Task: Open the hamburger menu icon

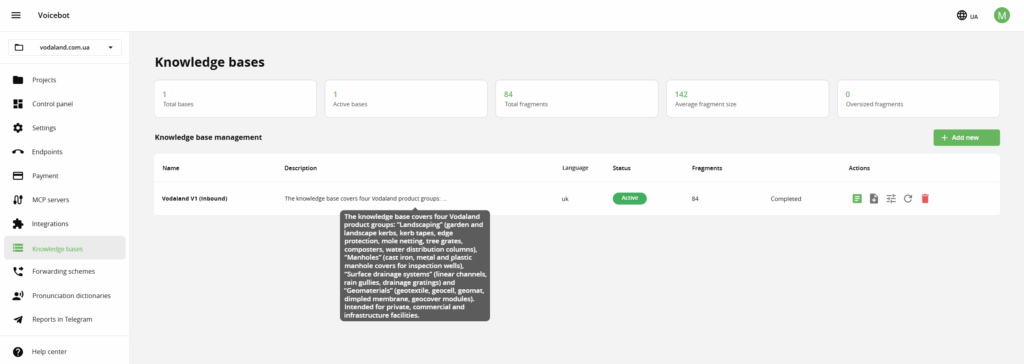Action: [16, 15]
